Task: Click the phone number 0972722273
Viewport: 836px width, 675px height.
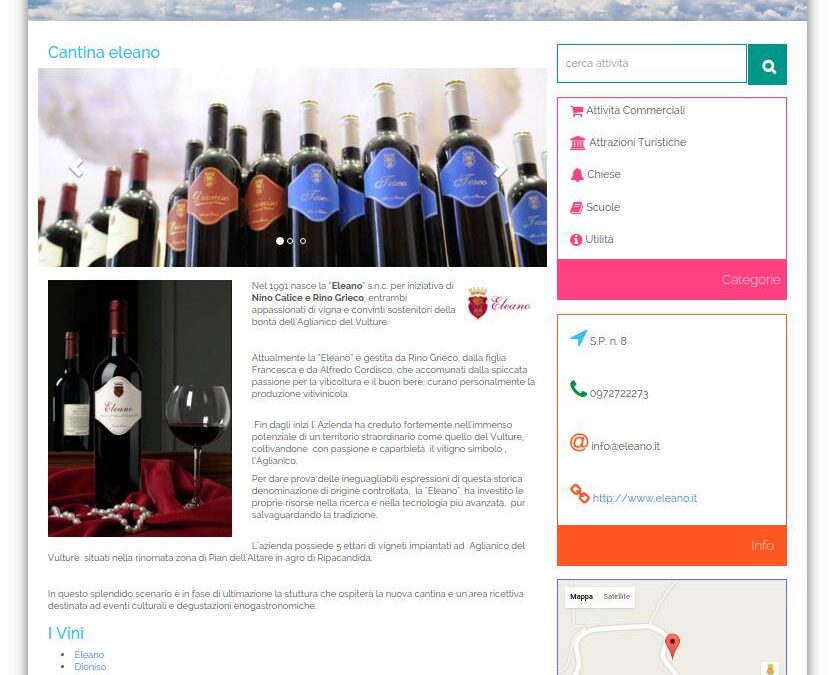Action: 619,393
